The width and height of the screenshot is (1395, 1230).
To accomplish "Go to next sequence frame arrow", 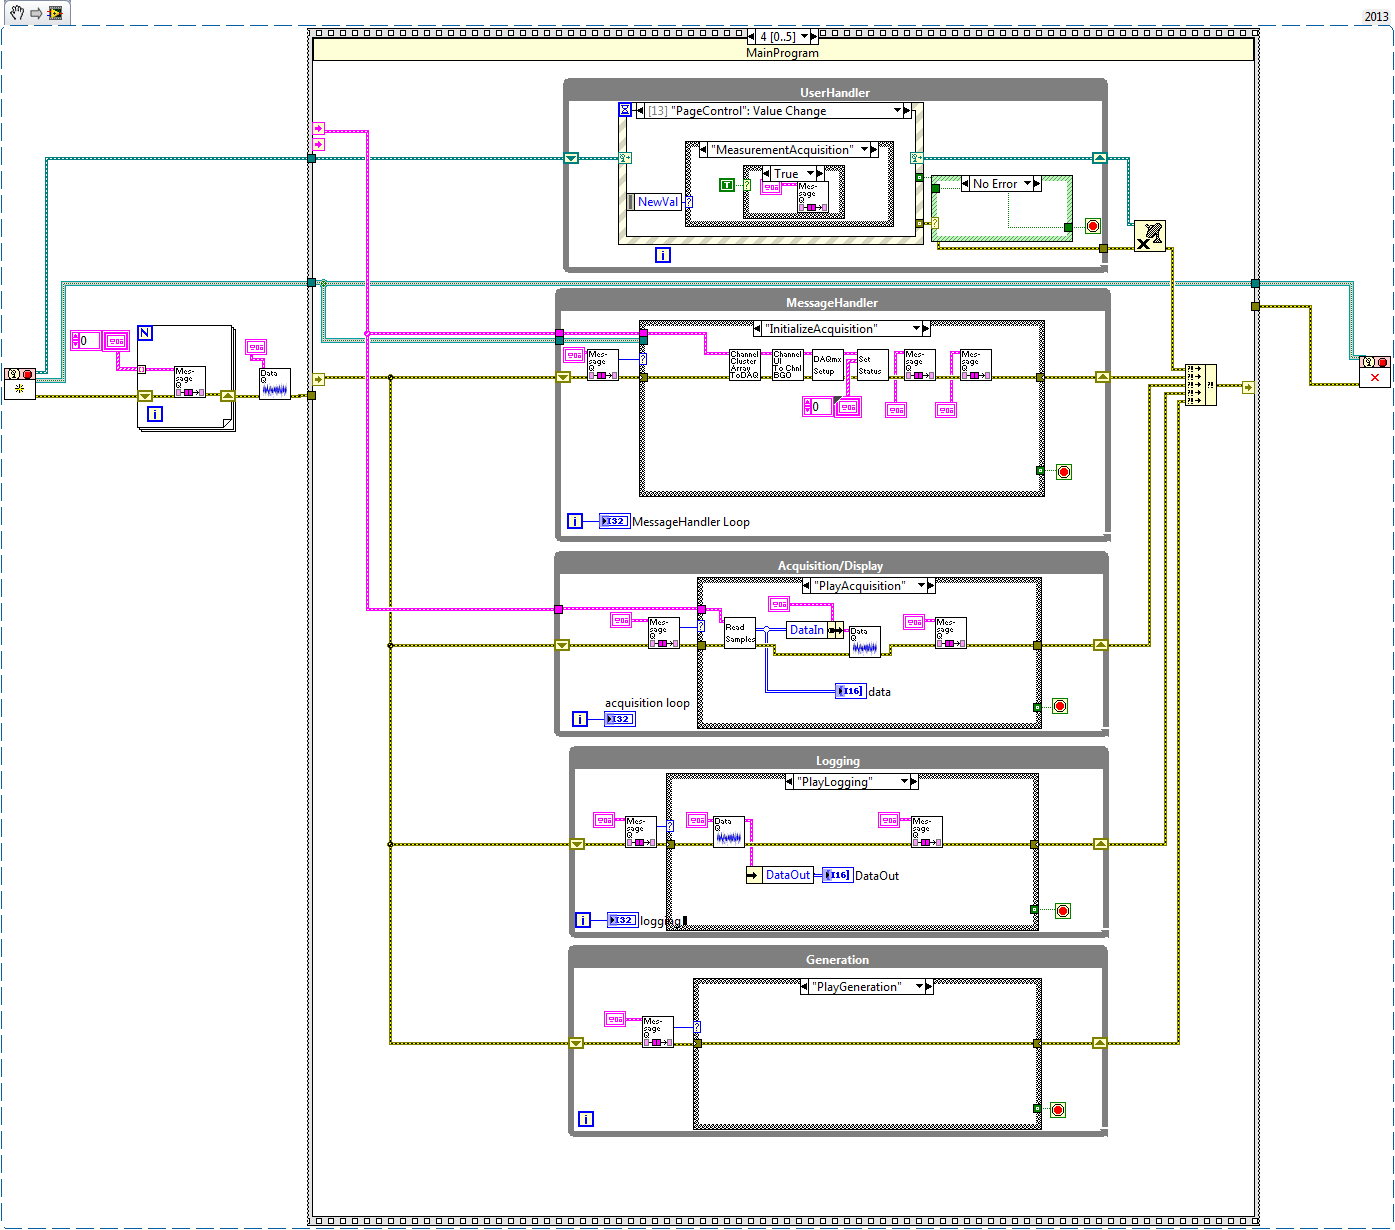I will click(x=815, y=37).
